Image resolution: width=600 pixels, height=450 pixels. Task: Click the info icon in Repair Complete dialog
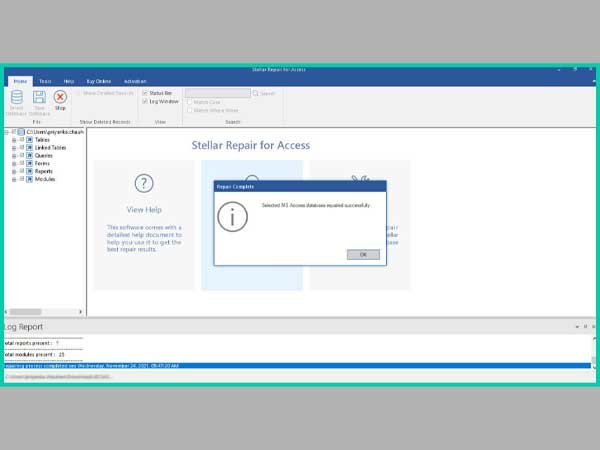point(232,217)
